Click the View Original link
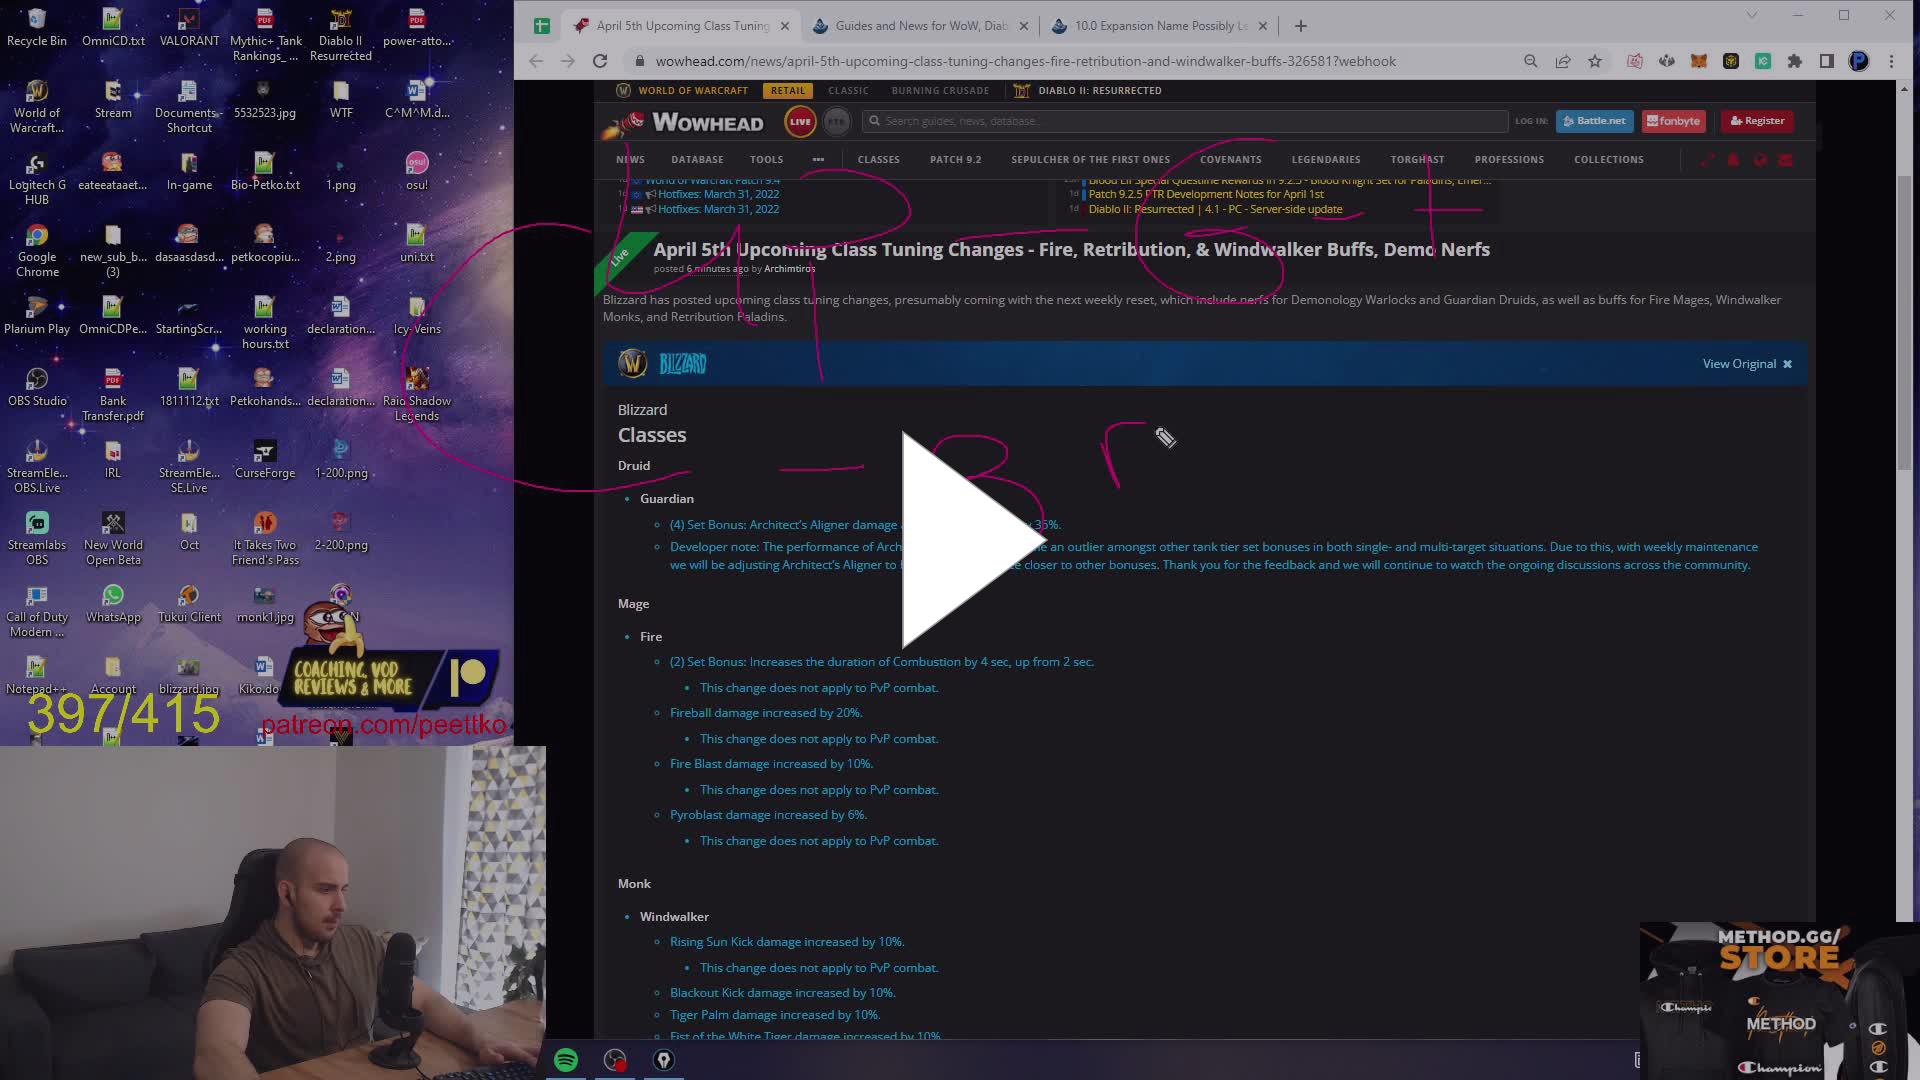Screen dimensions: 1920x1080 [x=1739, y=364]
